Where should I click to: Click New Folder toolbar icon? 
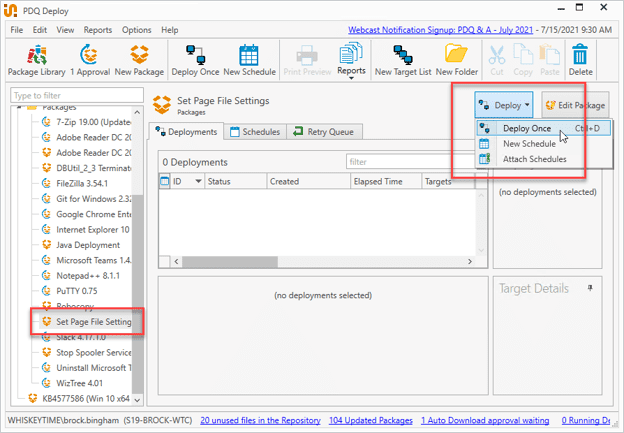click(456, 60)
